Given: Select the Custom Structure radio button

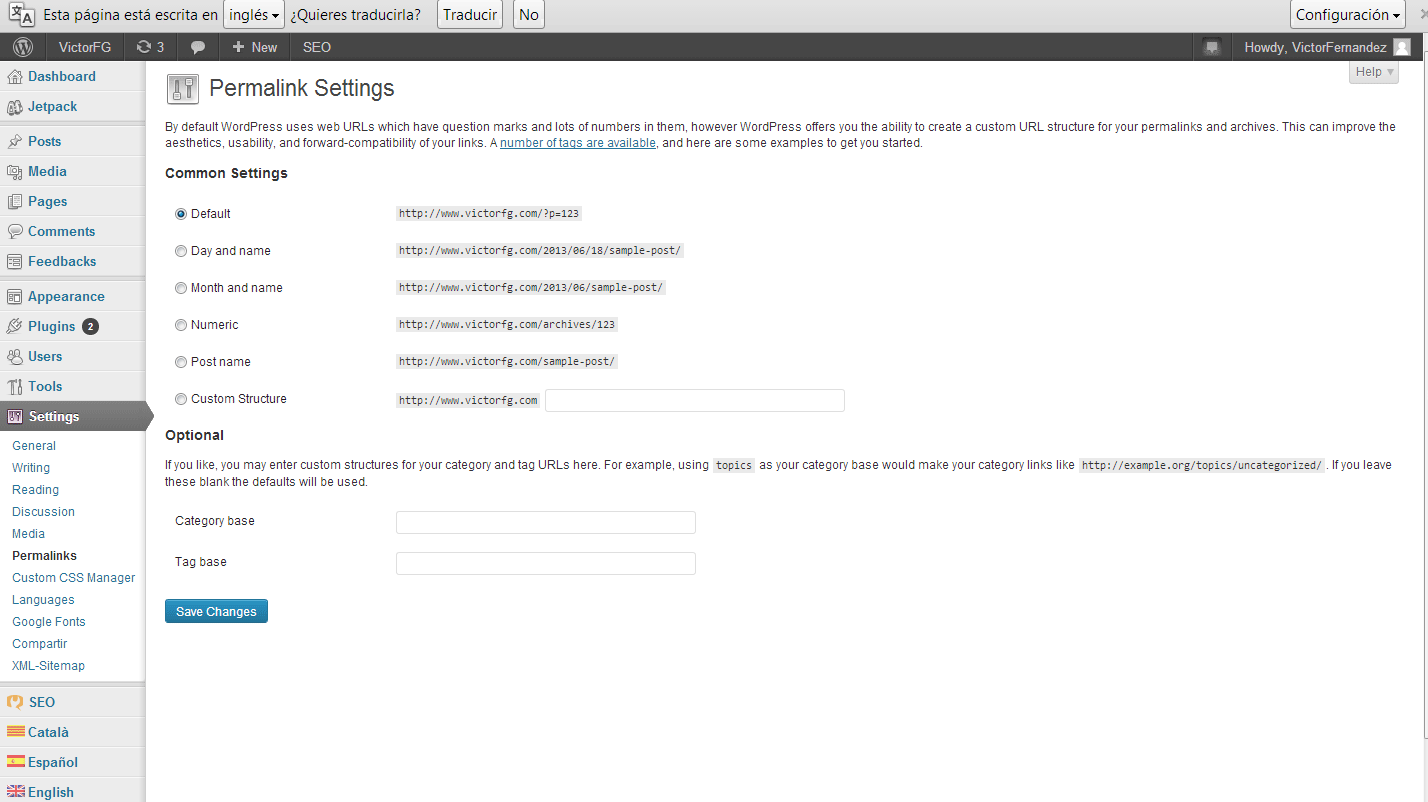Looking at the screenshot, I should [x=181, y=399].
